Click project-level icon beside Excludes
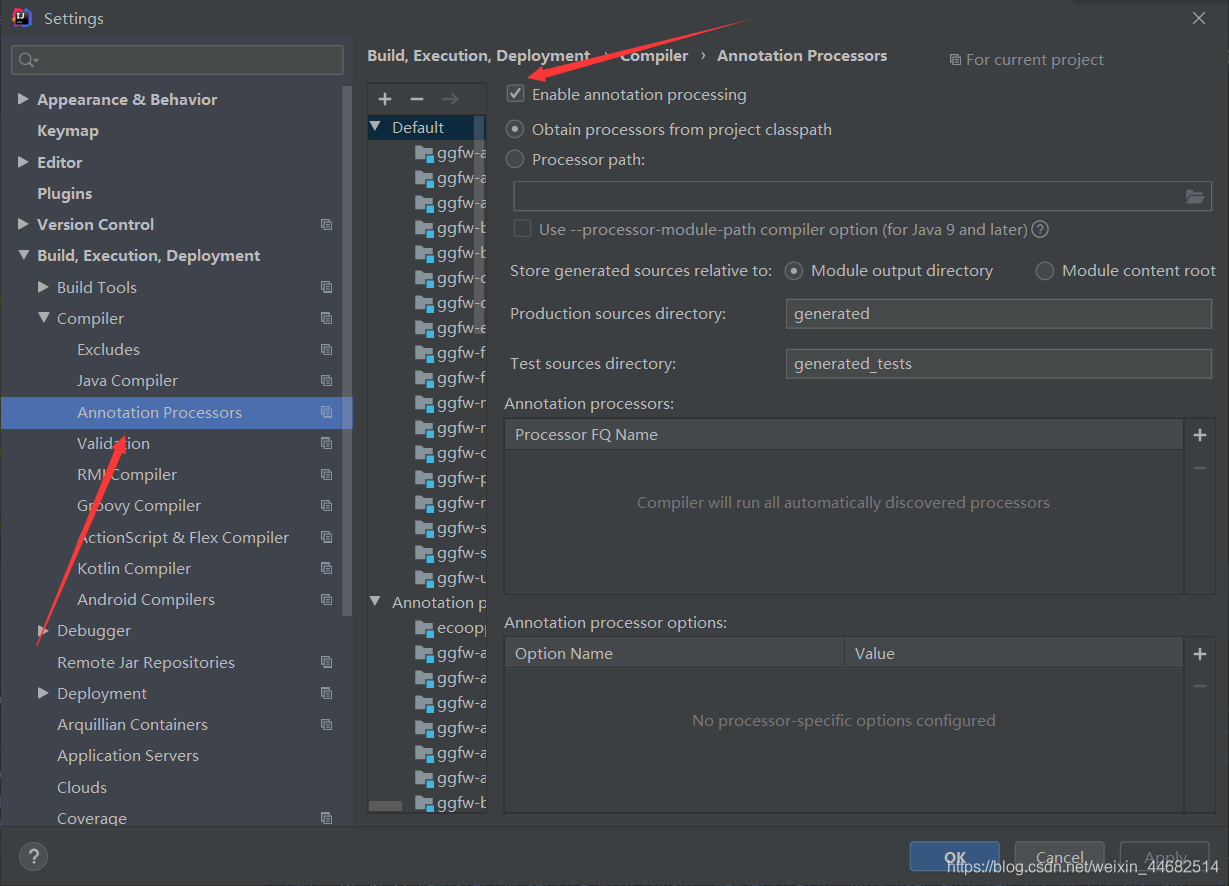Screen dimensions: 1229x886 point(326,350)
